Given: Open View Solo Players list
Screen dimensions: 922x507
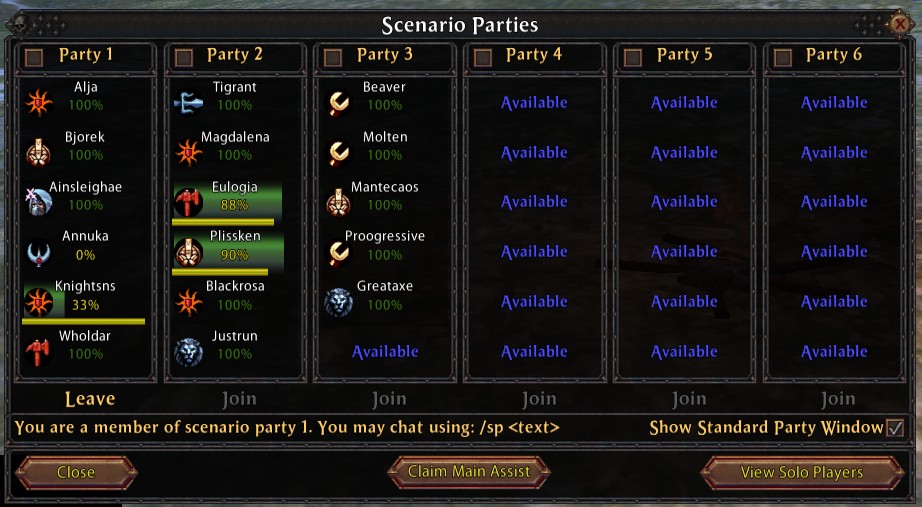Looking at the screenshot, I should (801, 472).
